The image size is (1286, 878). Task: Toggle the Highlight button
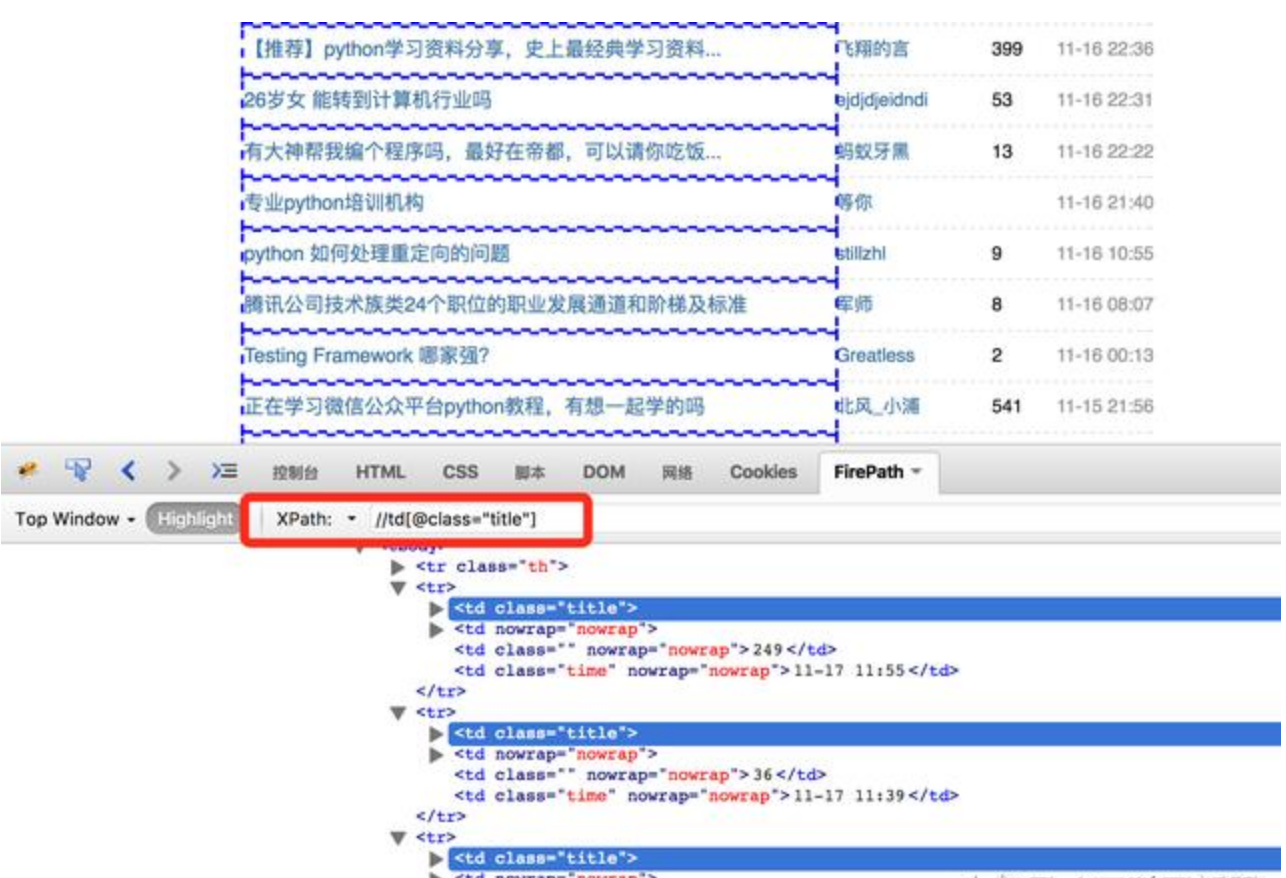196,519
